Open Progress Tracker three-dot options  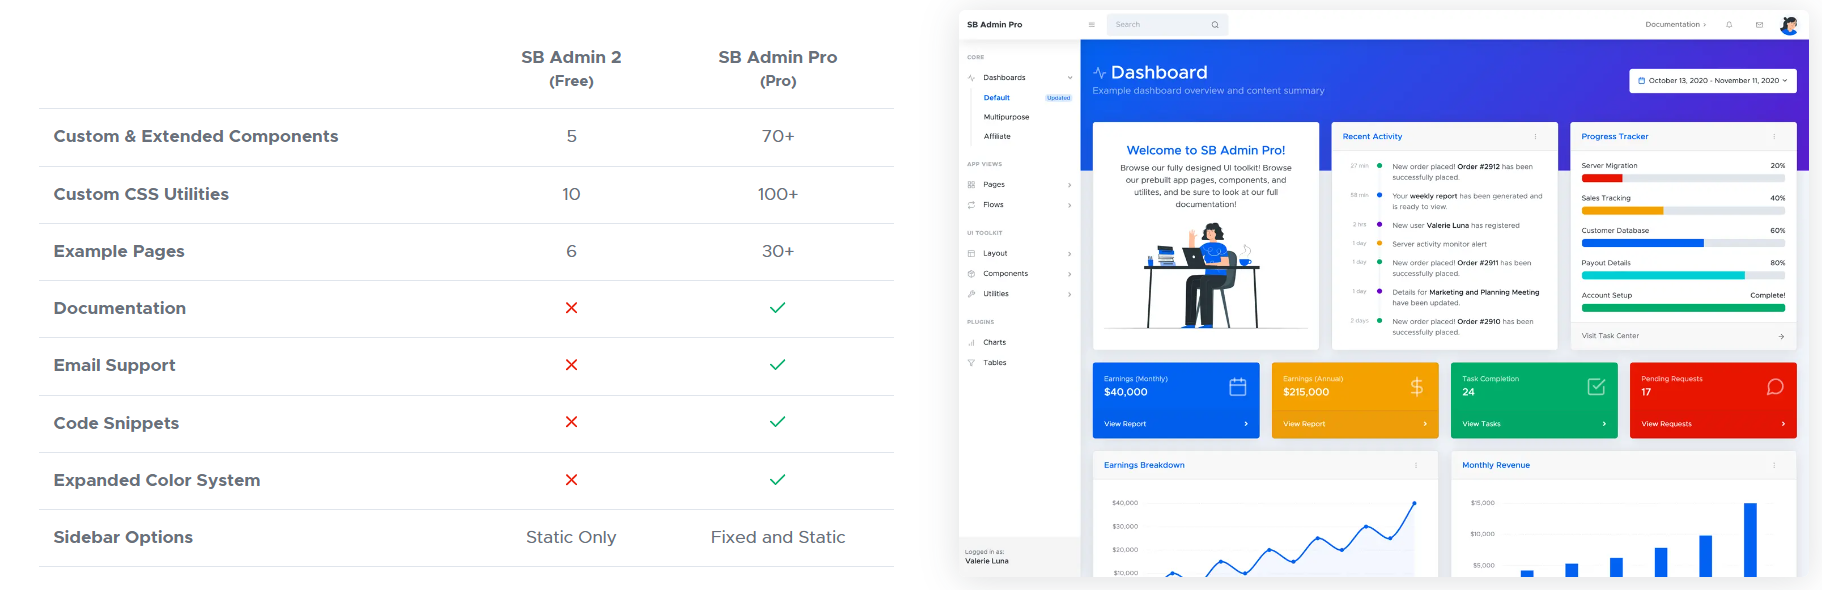[x=1774, y=137]
